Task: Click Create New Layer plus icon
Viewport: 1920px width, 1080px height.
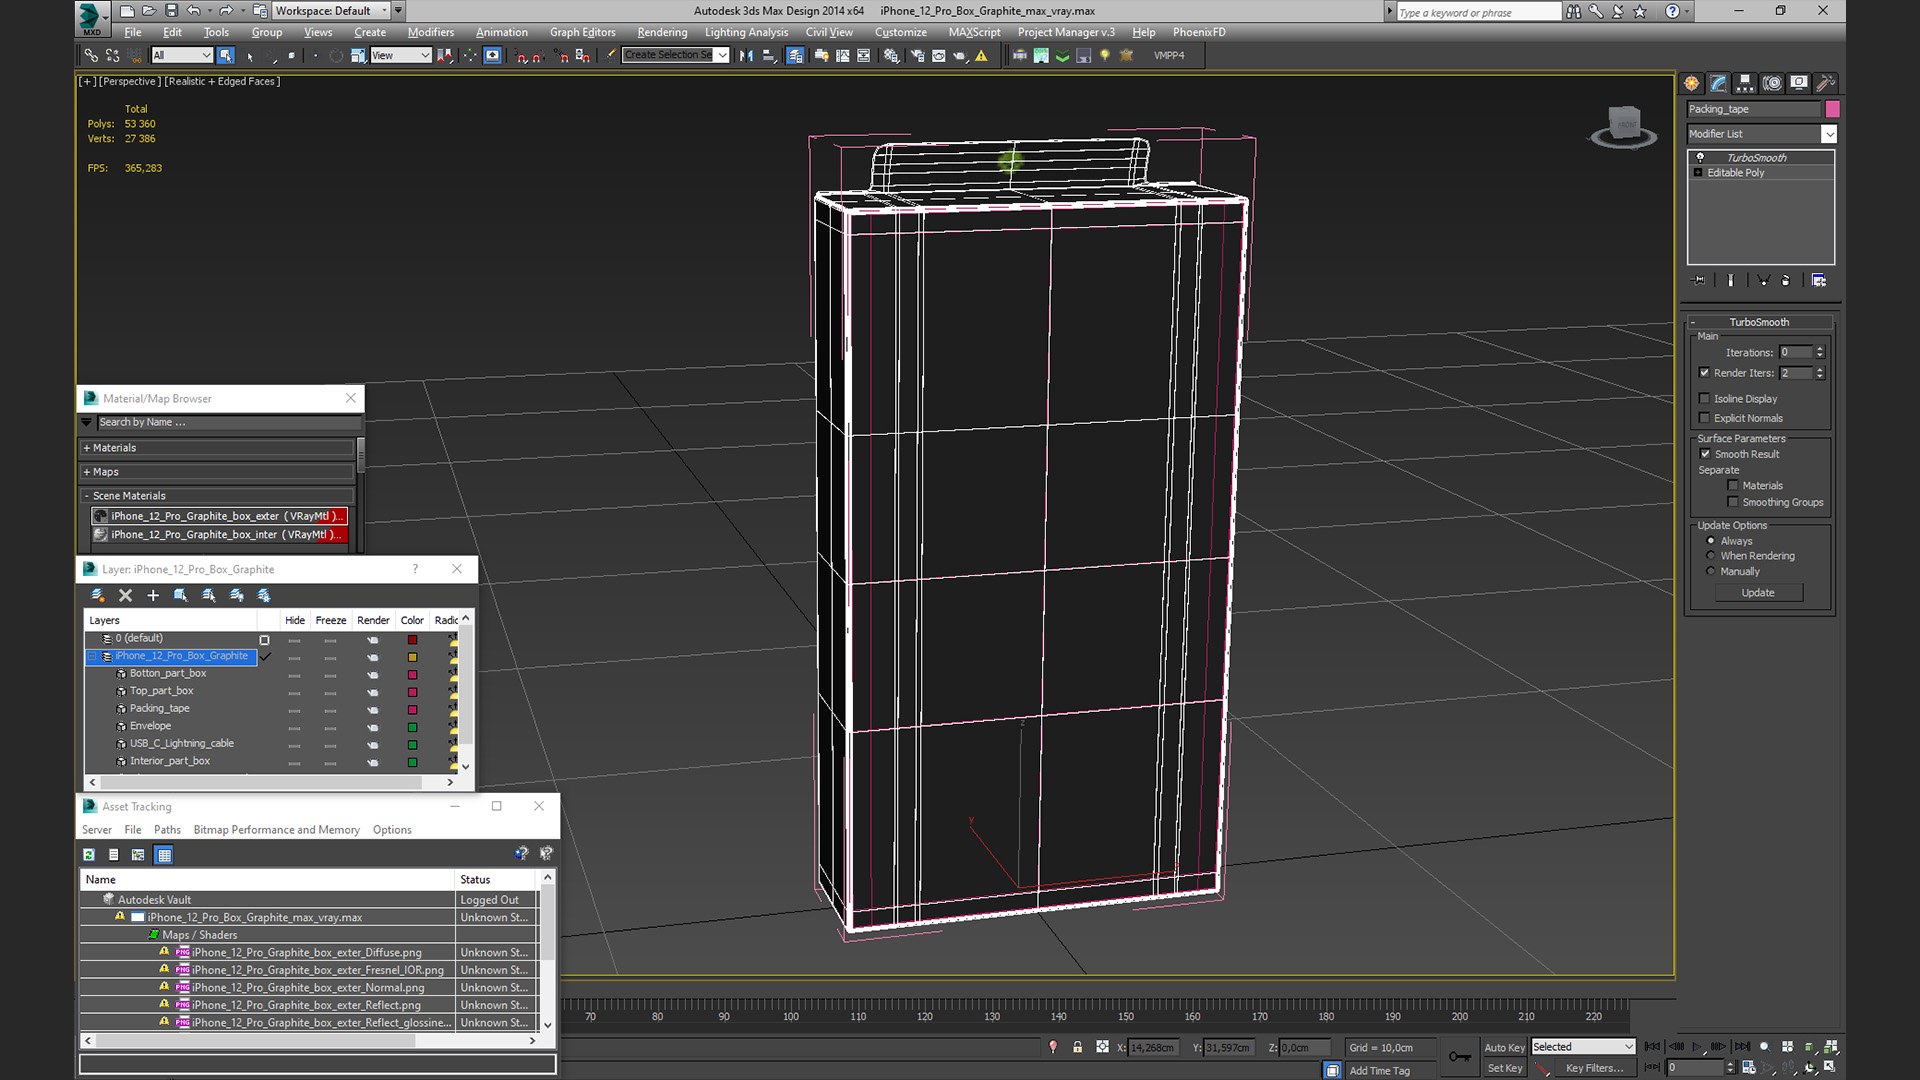Action: [x=153, y=595]
